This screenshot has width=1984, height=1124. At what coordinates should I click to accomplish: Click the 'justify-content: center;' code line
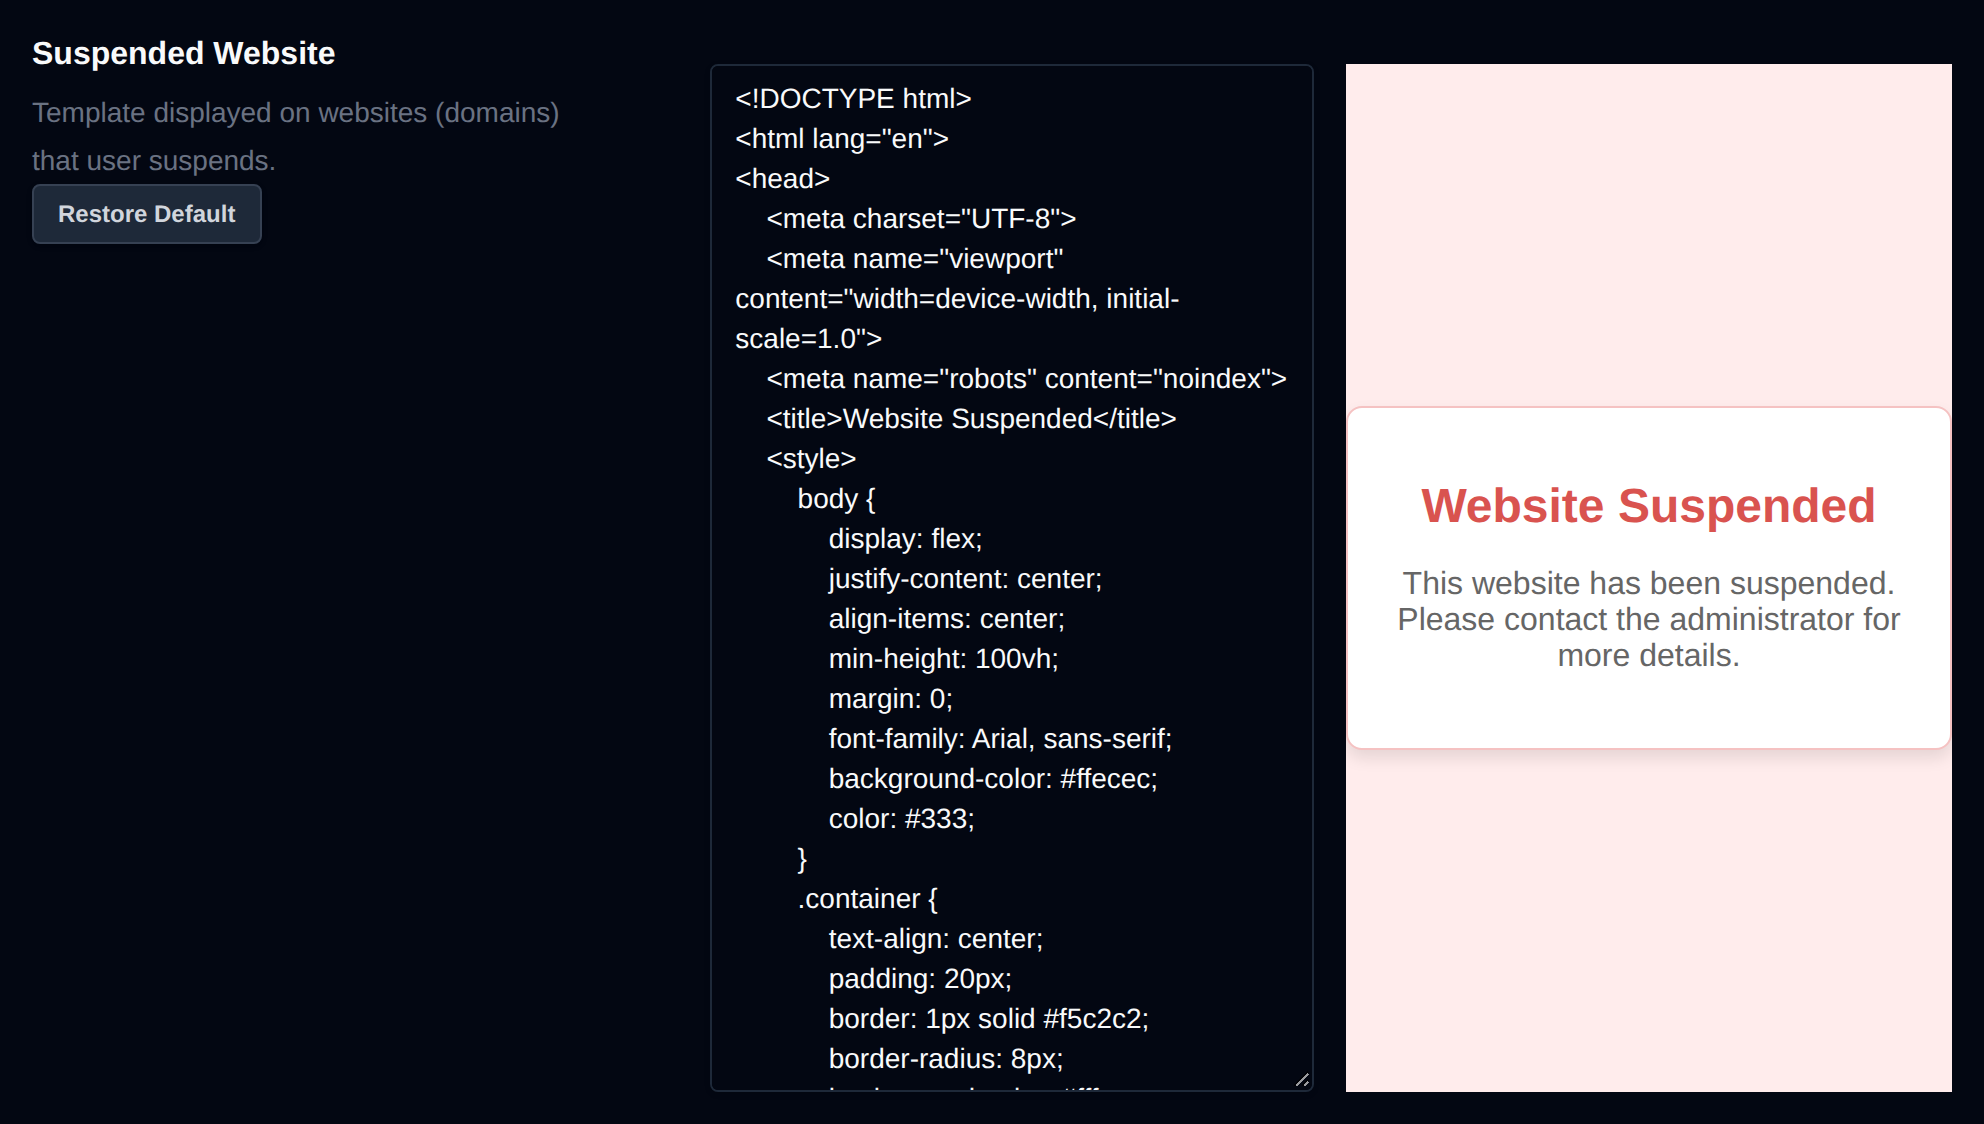[x=965, y=579]
